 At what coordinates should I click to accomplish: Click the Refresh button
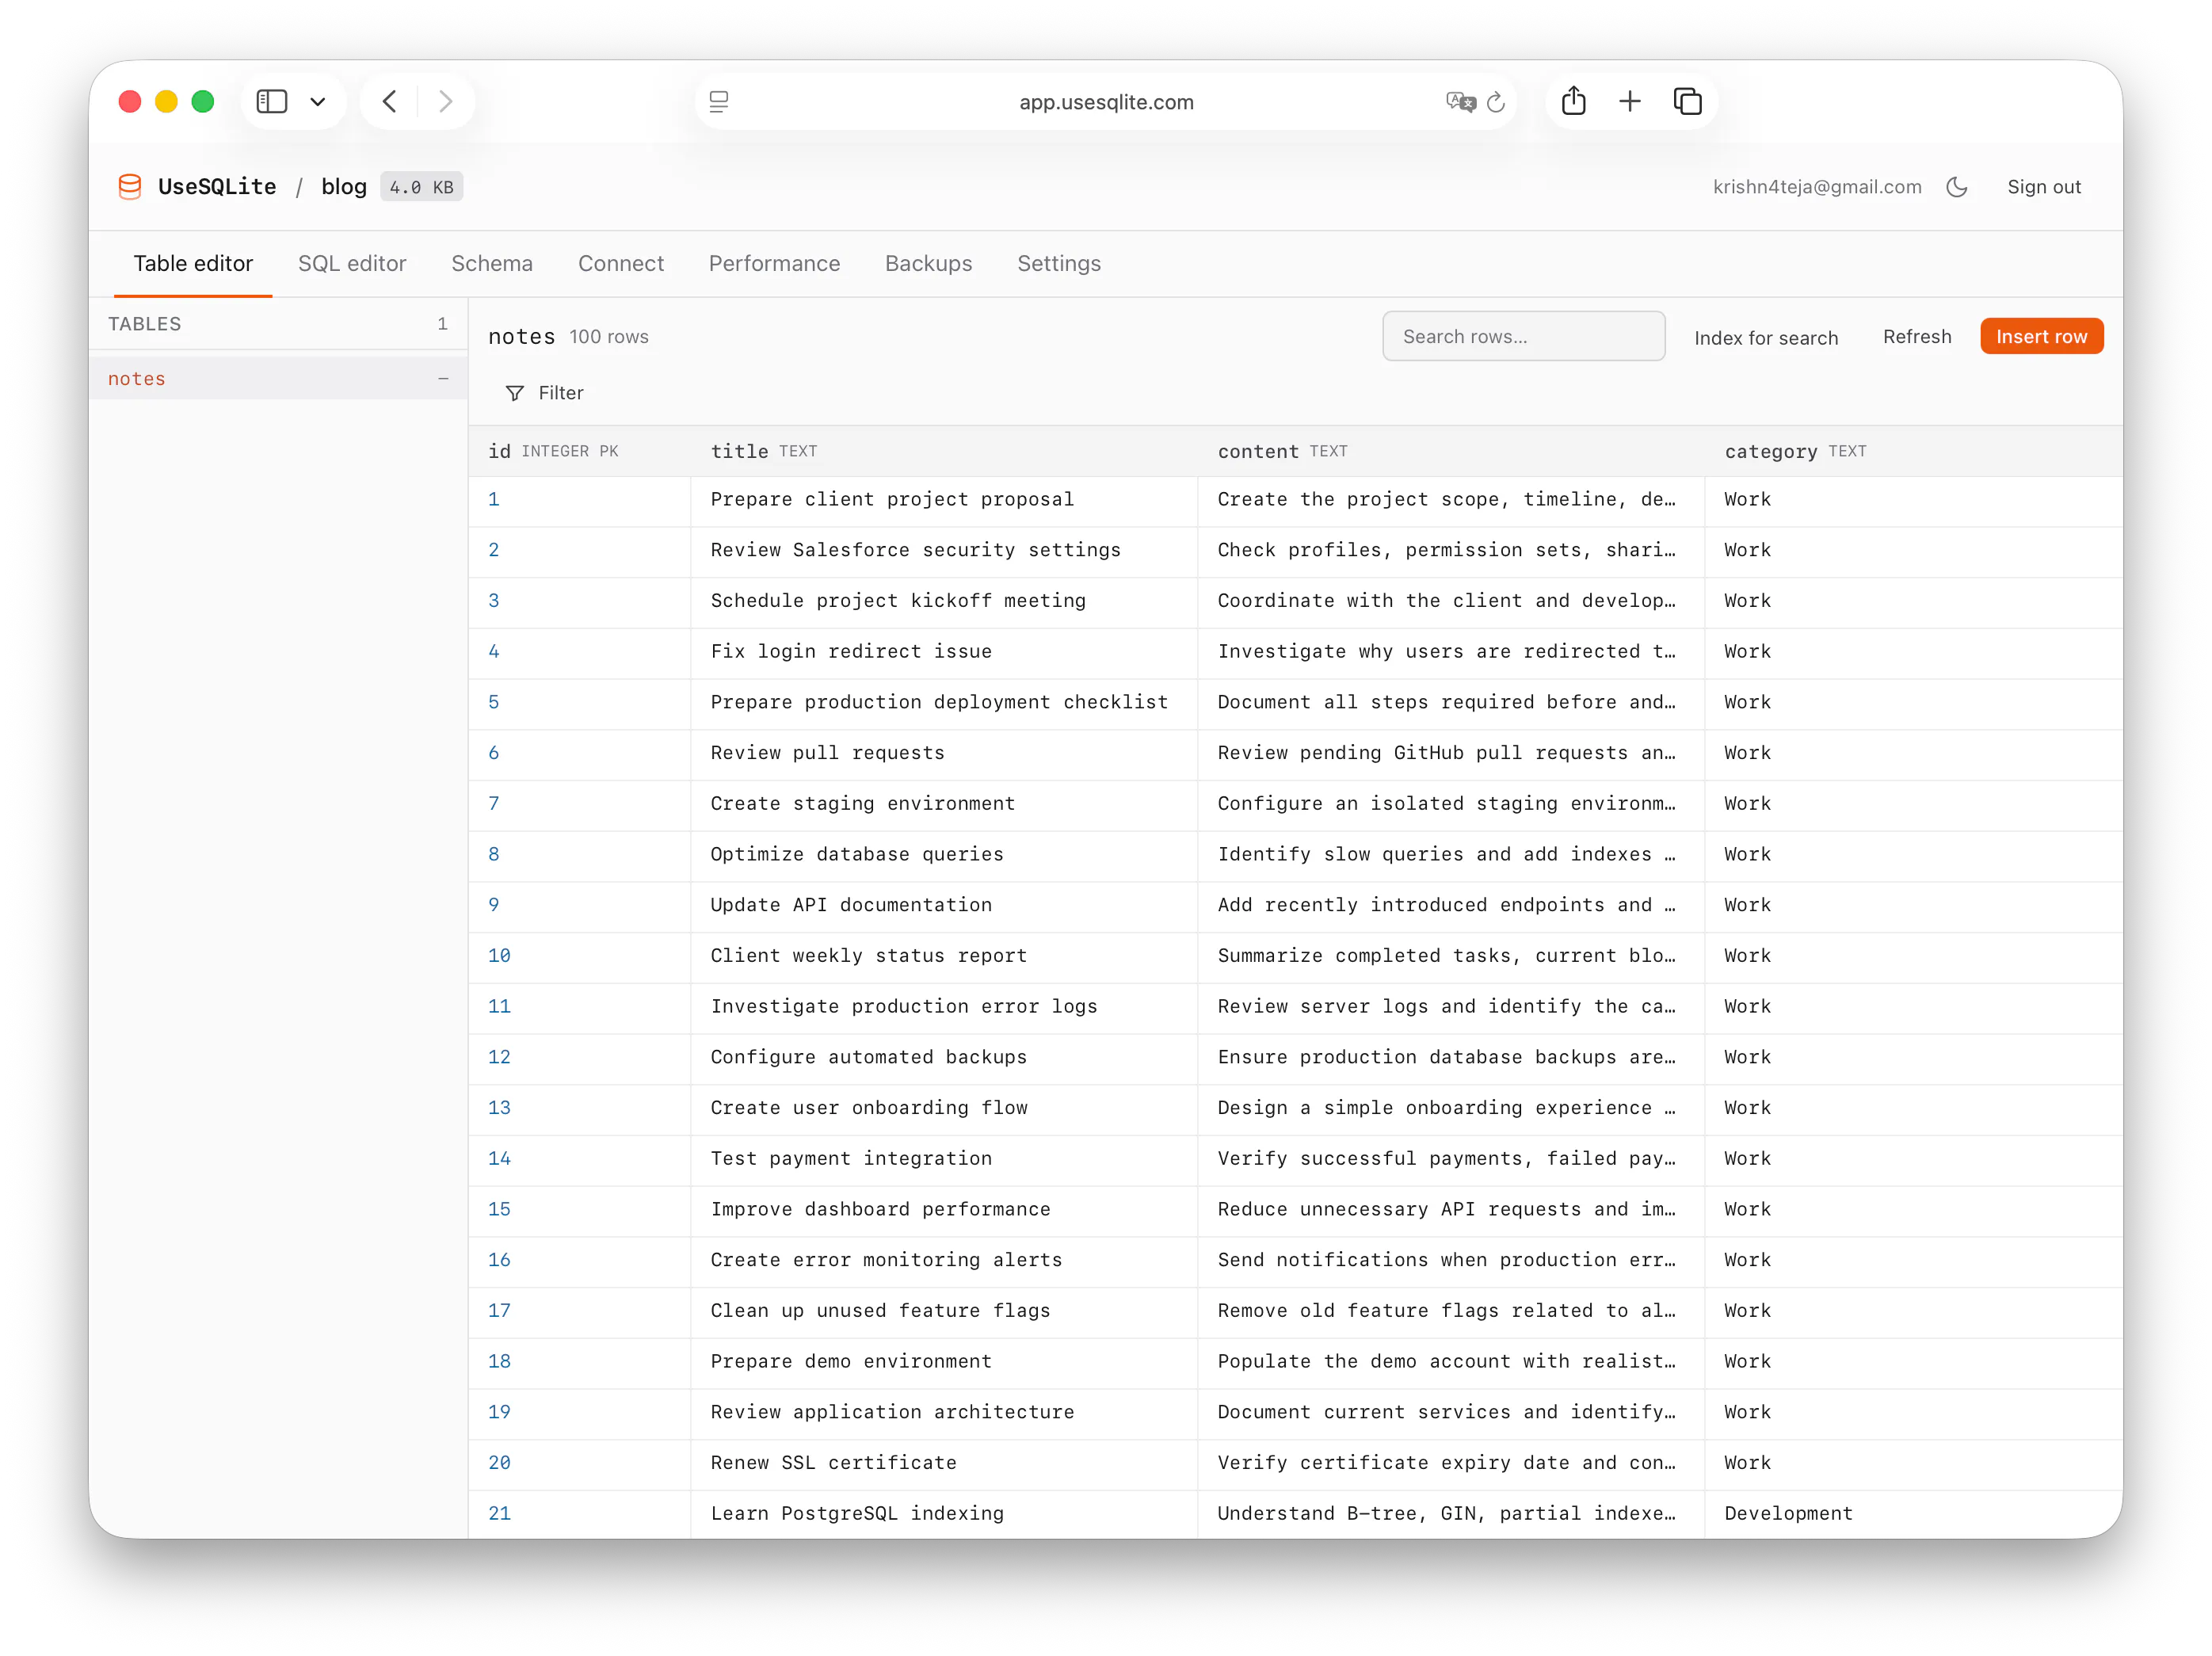1917,336
